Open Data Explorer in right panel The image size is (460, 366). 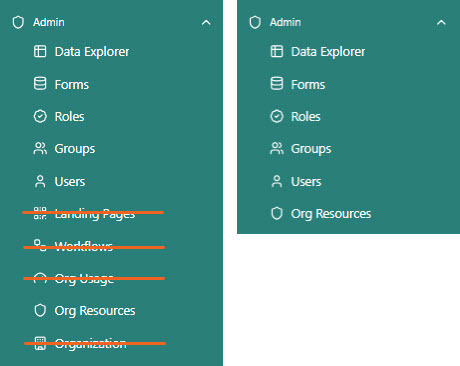[x=328, y=52]
